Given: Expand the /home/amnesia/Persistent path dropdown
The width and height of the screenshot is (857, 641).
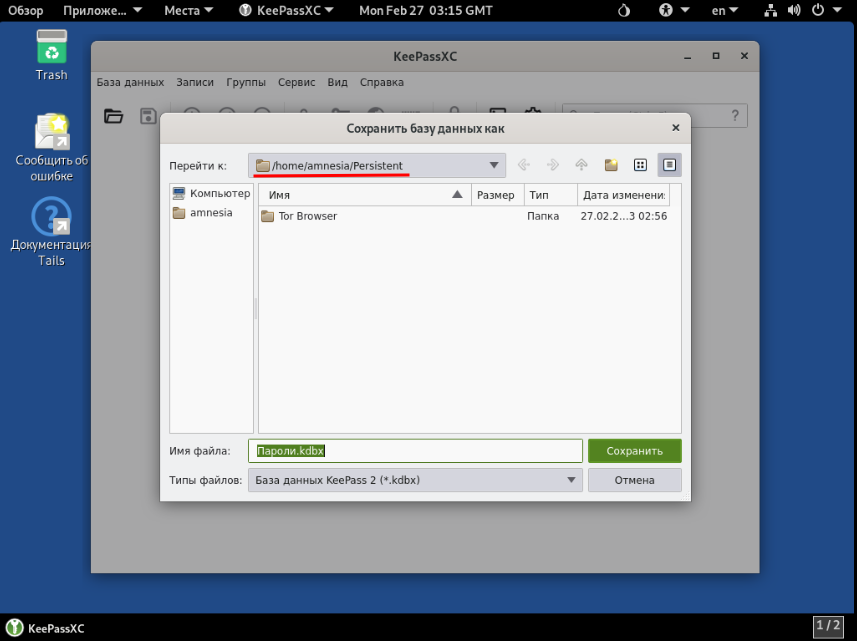Looking at the screenshot, I should [493, 165].
